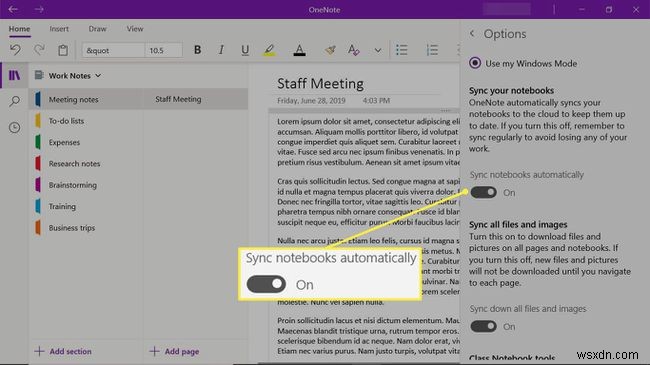The height and width of the screenshot is (365, 650).
Task: Switch to the View tab
Action: (x=135, y=29)
